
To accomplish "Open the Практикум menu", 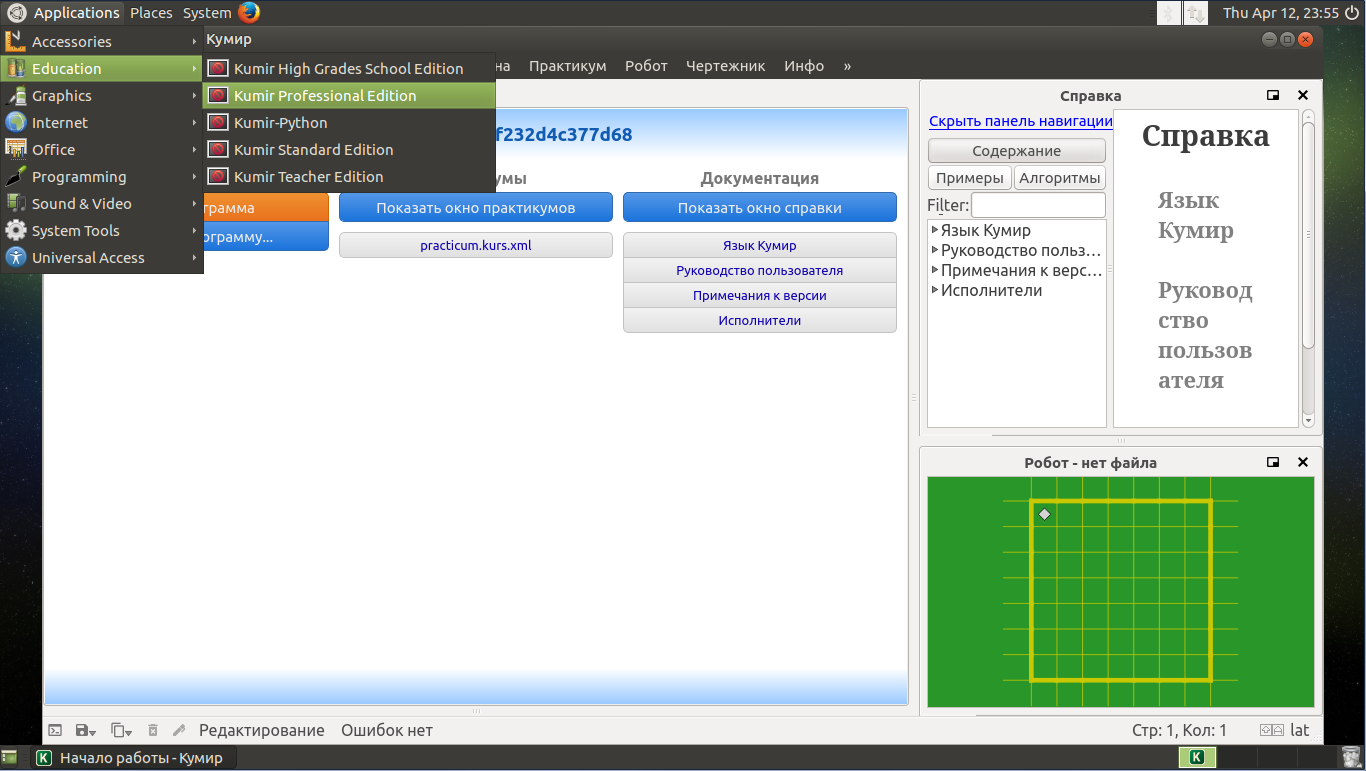I will 568,66.
